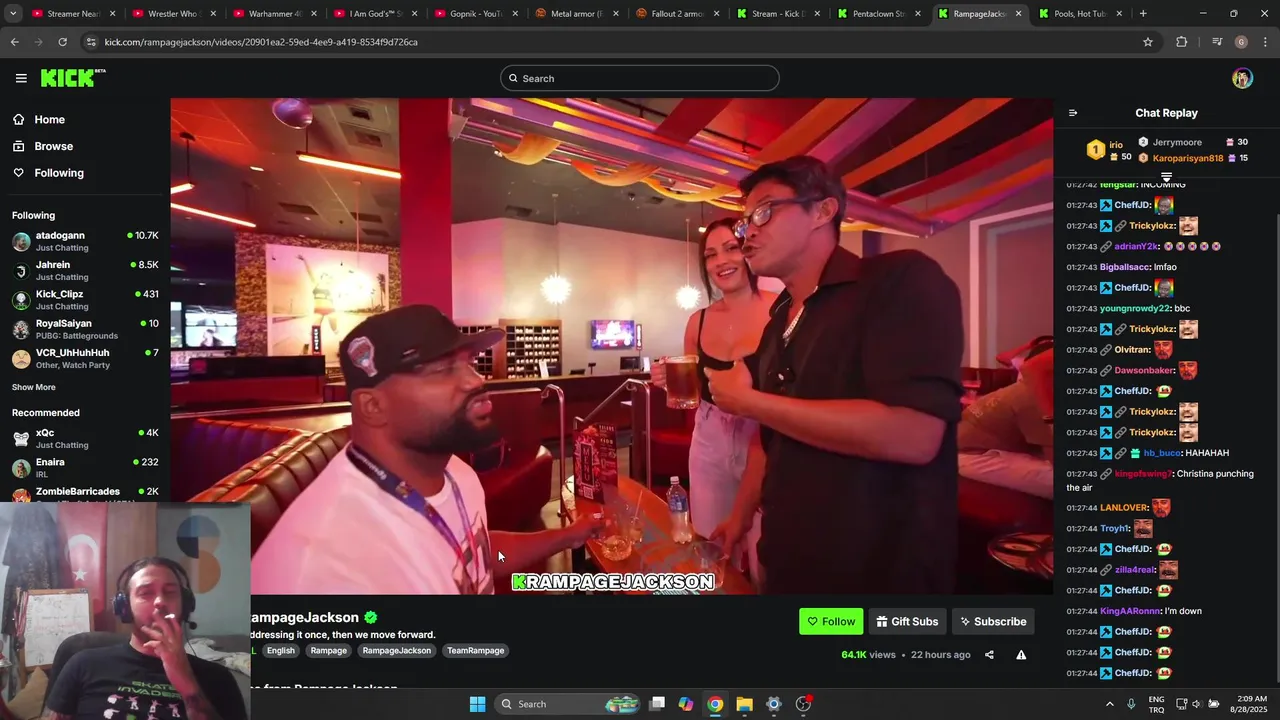
Task: Select the Rampage tag
Action: [328, 650]
